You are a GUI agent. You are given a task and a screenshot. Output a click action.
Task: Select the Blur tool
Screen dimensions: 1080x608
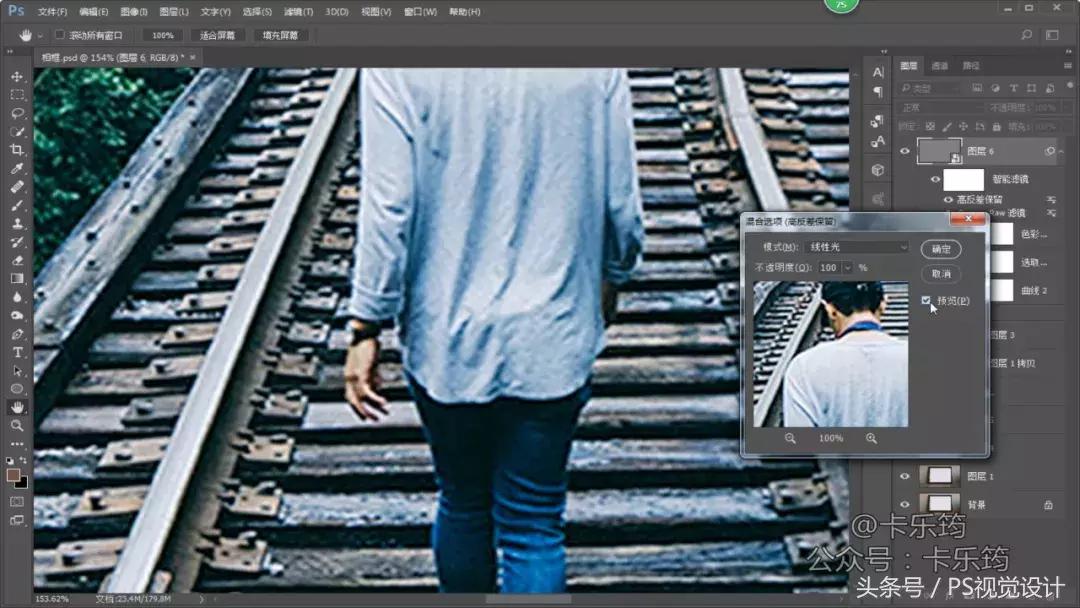coord(17,297)
